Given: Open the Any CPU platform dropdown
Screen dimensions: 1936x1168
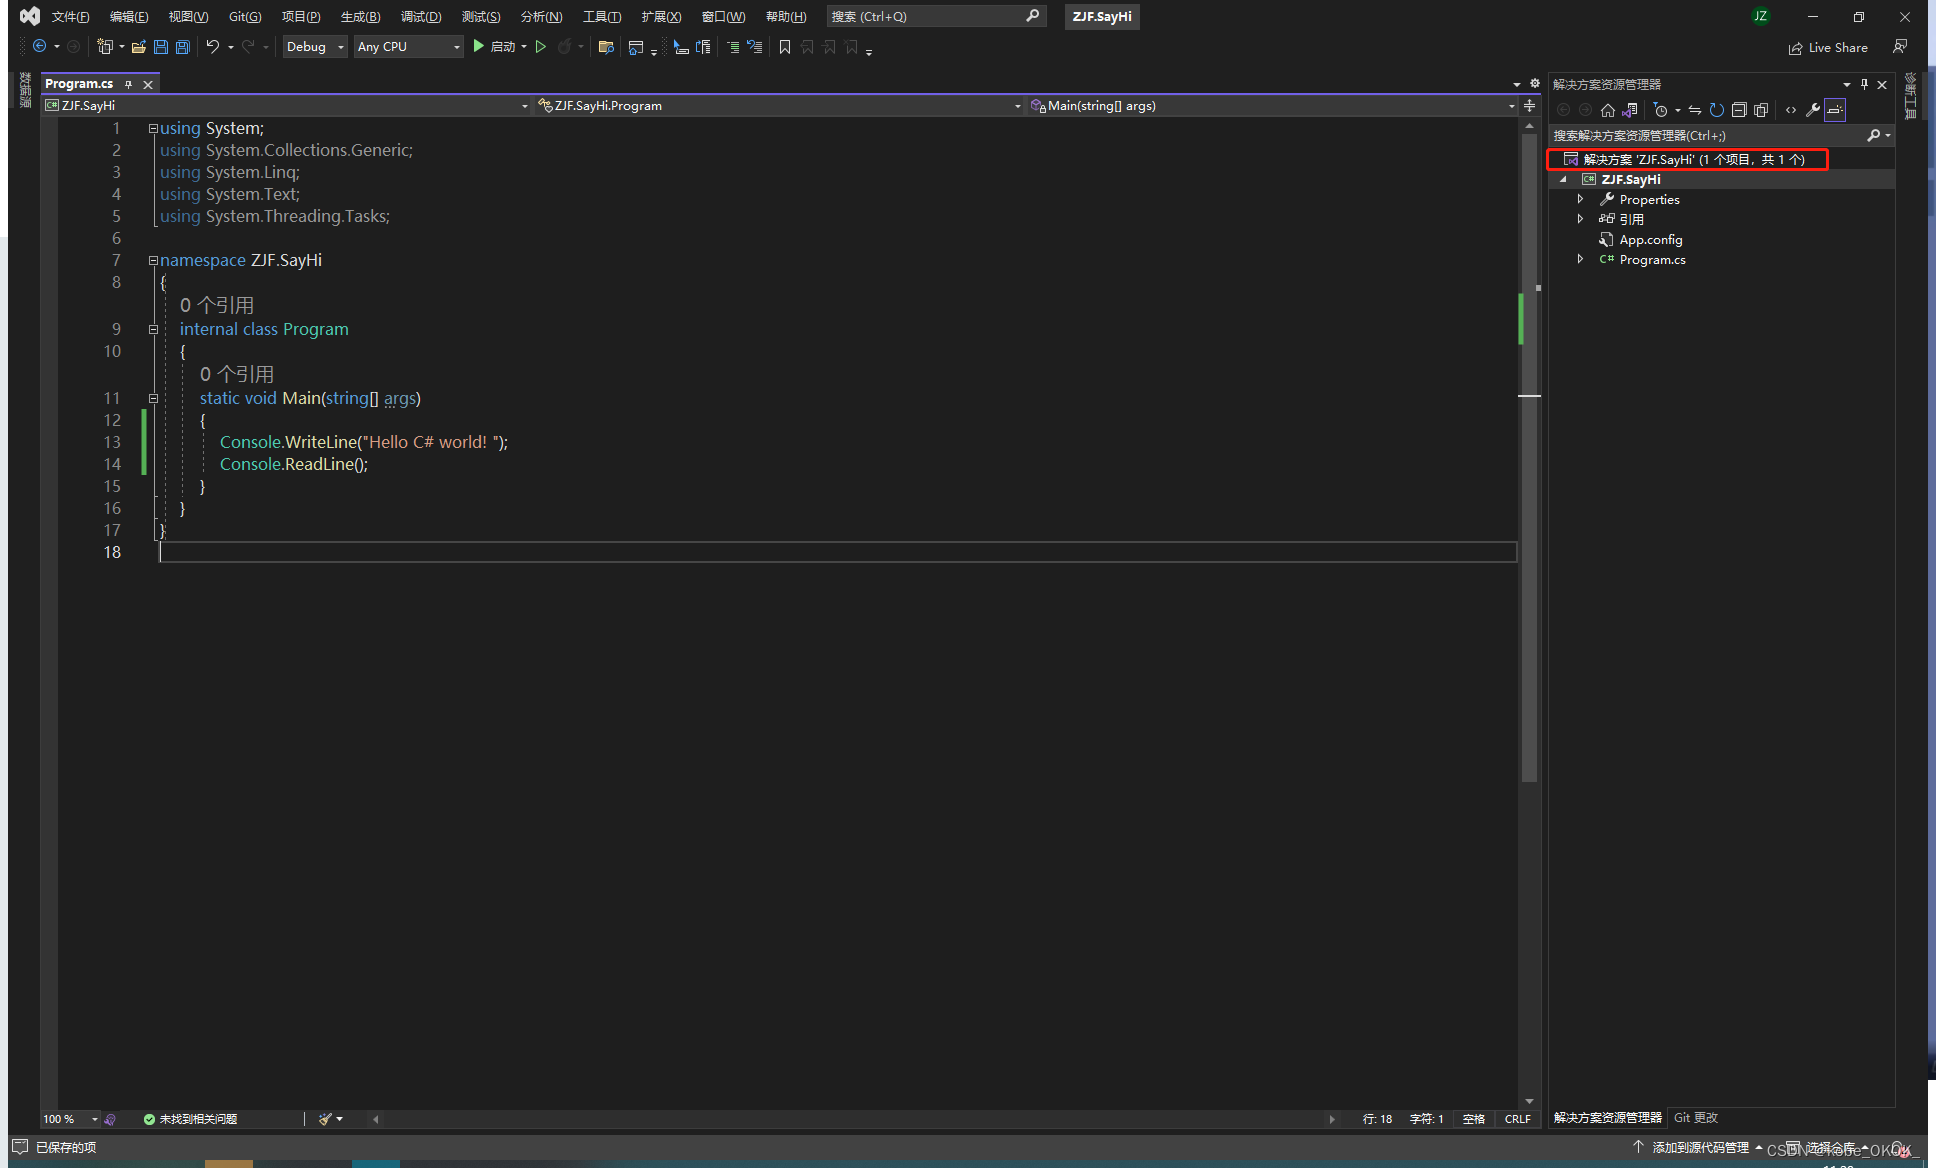Looking at the screenshot, I should tap(408, 47).
